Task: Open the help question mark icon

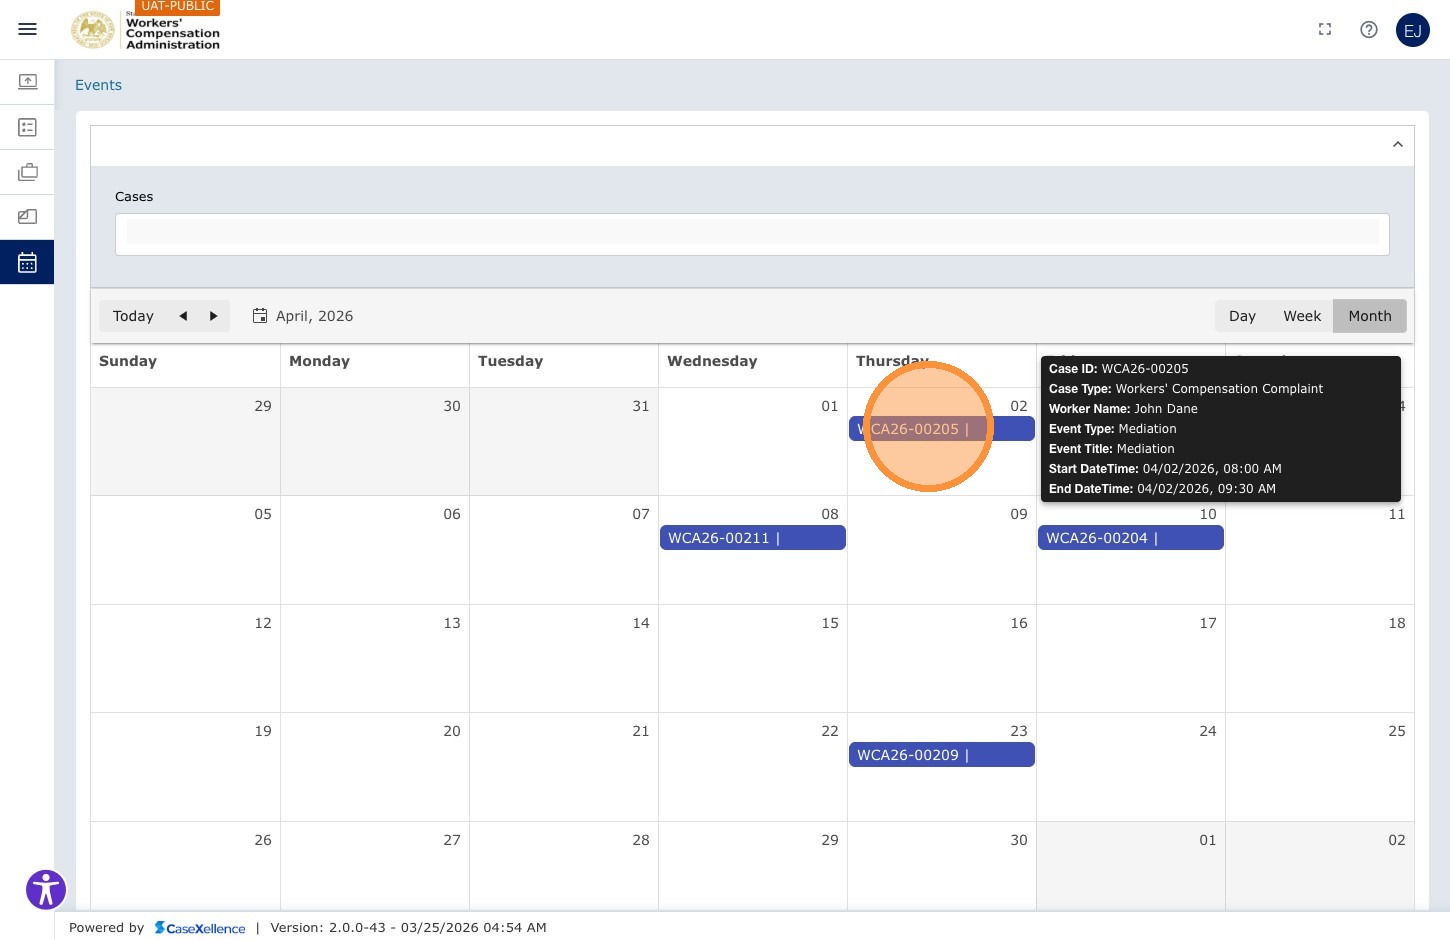Action: pyautogui.click(x=1369, y=30)
